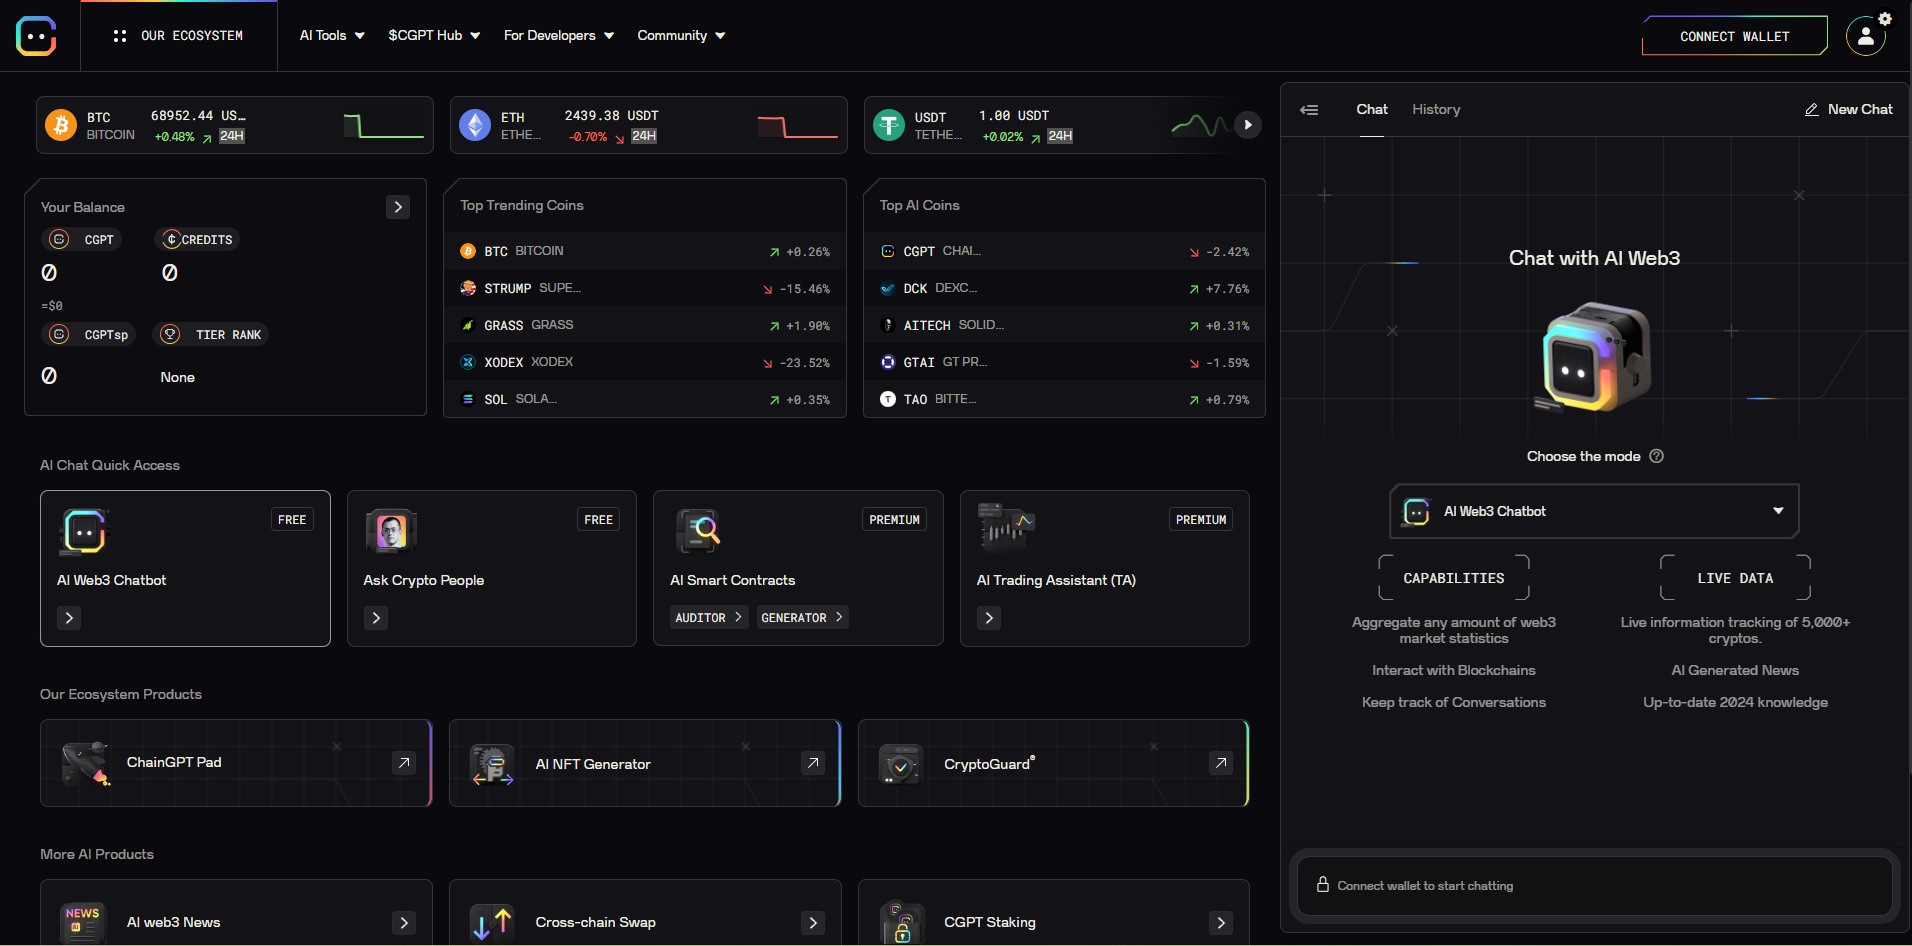Click the ChainGPT logo icon
Image resolution: width=1912 pixels, height=946 pixels.
pos(36,36)
